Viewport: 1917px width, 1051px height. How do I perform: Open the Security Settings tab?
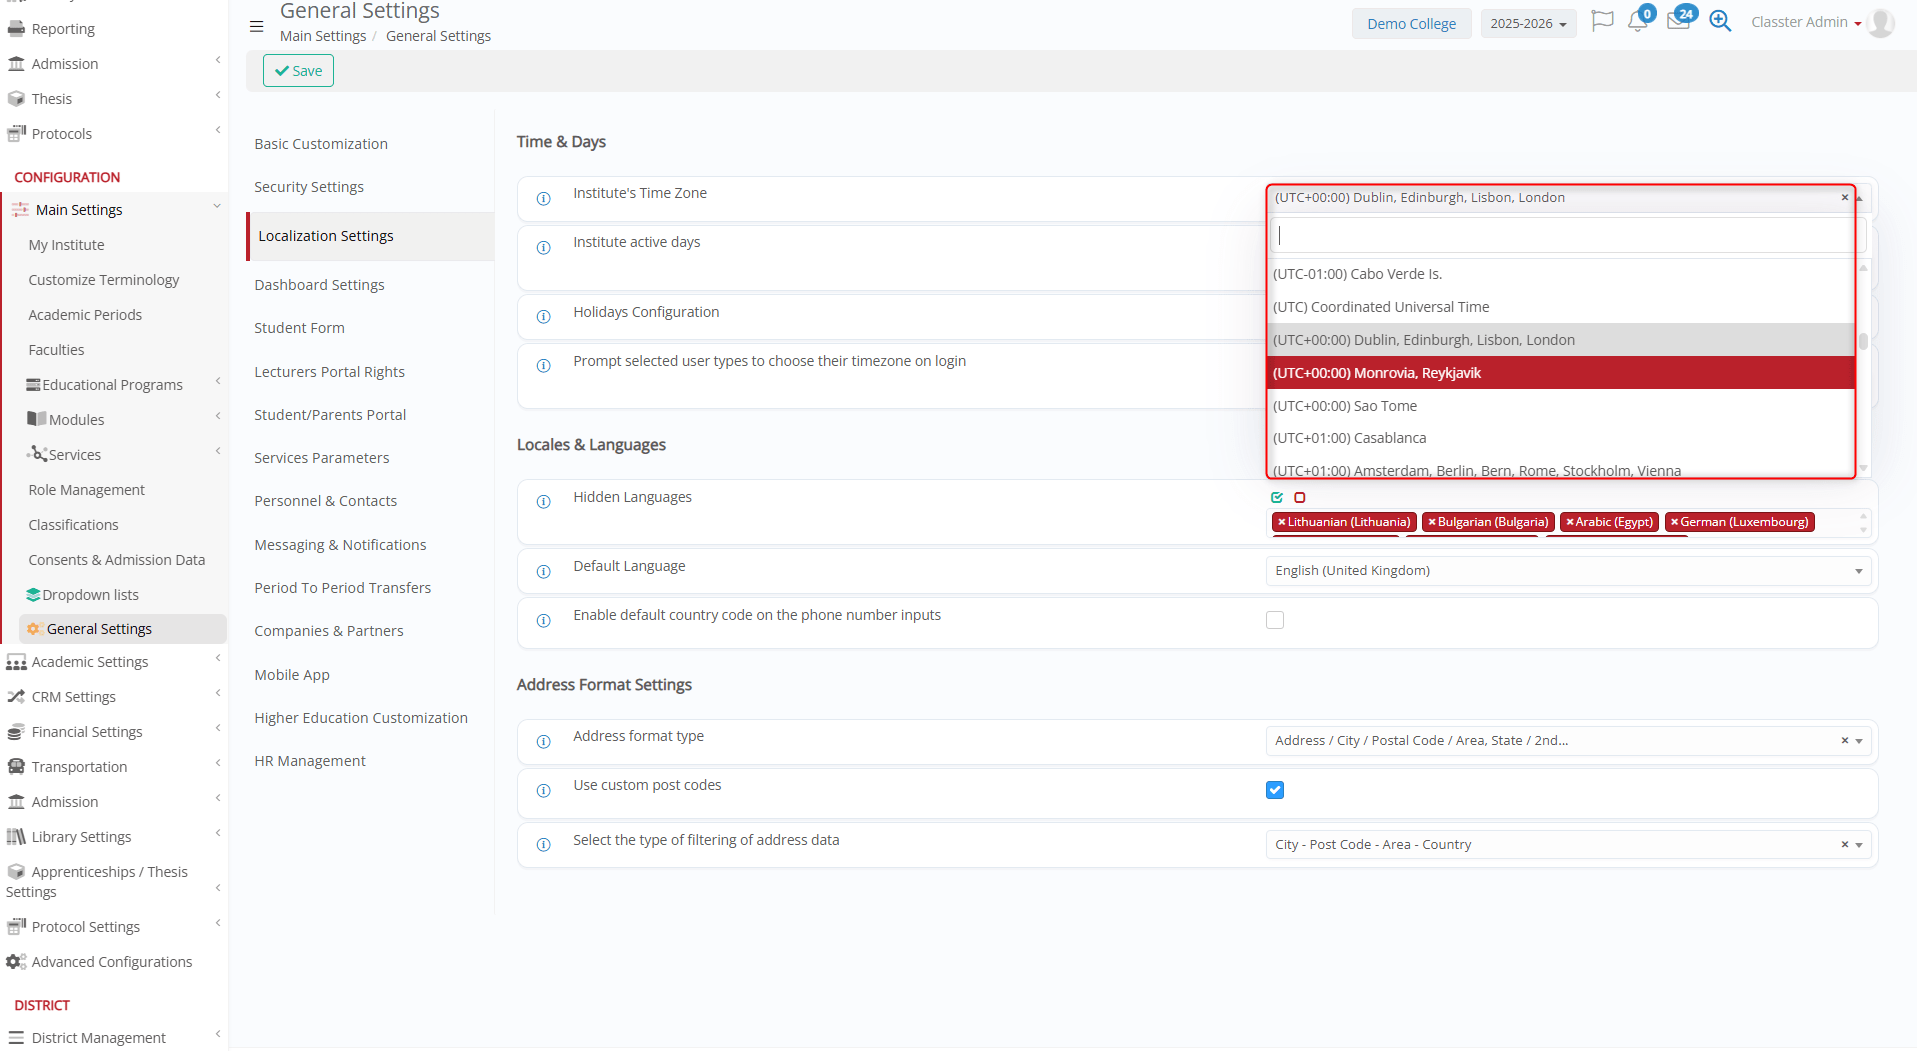(309, 187)
